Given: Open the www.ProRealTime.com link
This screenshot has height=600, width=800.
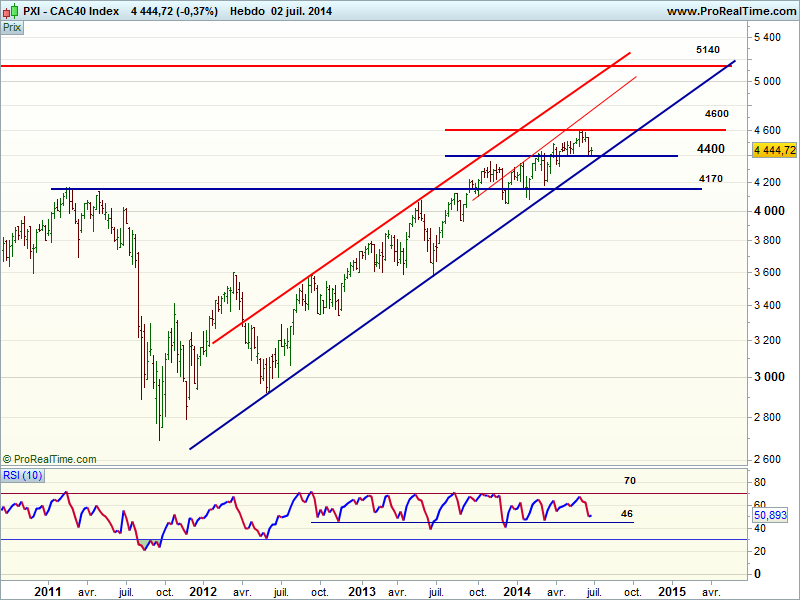Looking at the screenshot, I should [x=730, y=11].
